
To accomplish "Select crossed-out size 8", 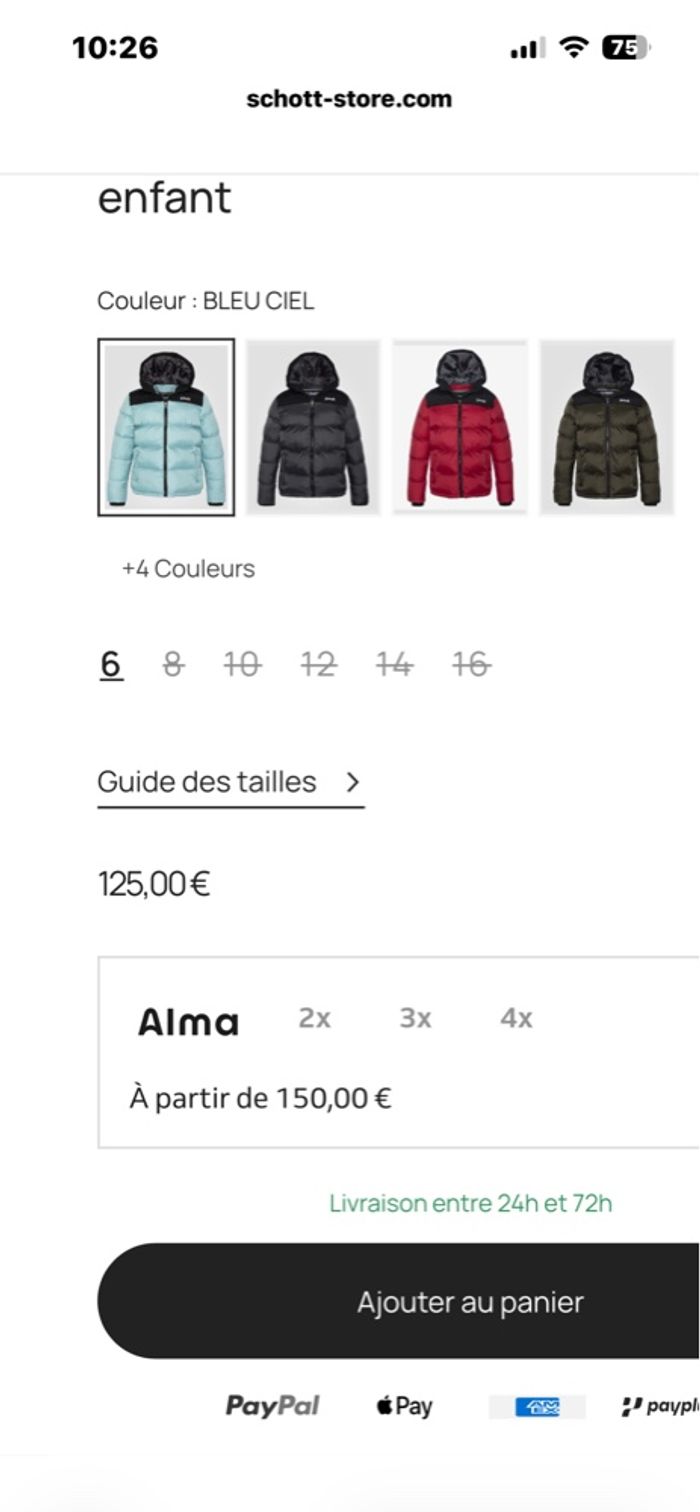I will pyautogui.click(x=173, y=664).
